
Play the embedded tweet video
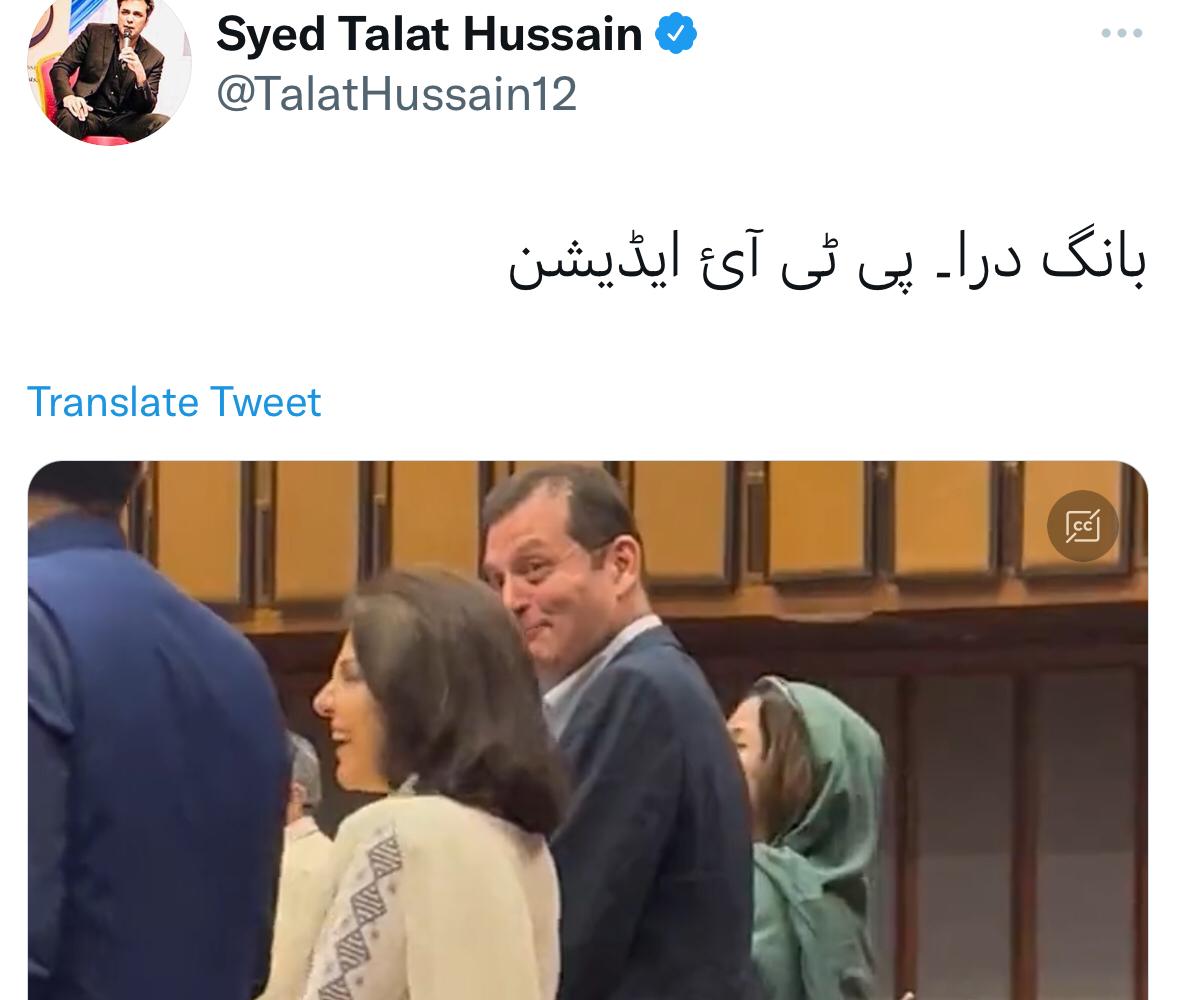pyautogui.click(x=587, y=730)
